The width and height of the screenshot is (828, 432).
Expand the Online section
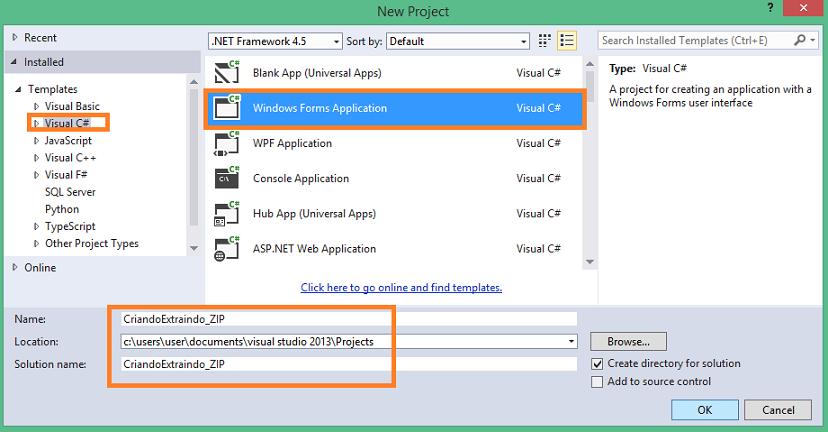pos(15,267)
